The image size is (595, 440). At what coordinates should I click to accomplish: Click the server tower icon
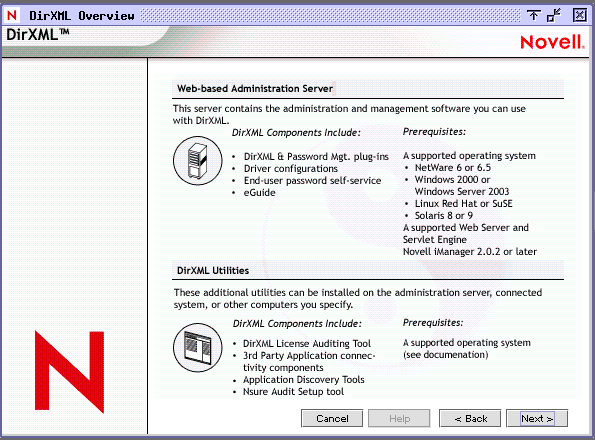click(198, 160)
